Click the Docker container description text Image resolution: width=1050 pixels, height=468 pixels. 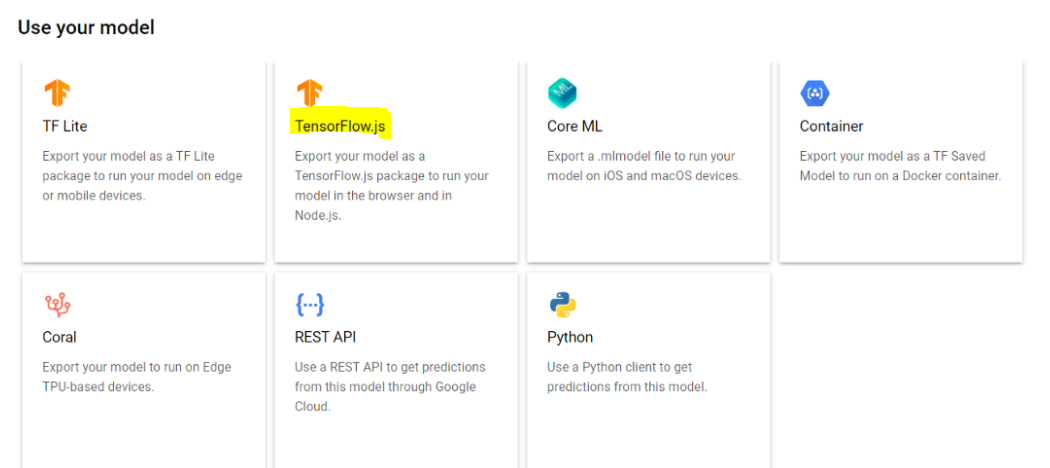coord(900,166)
